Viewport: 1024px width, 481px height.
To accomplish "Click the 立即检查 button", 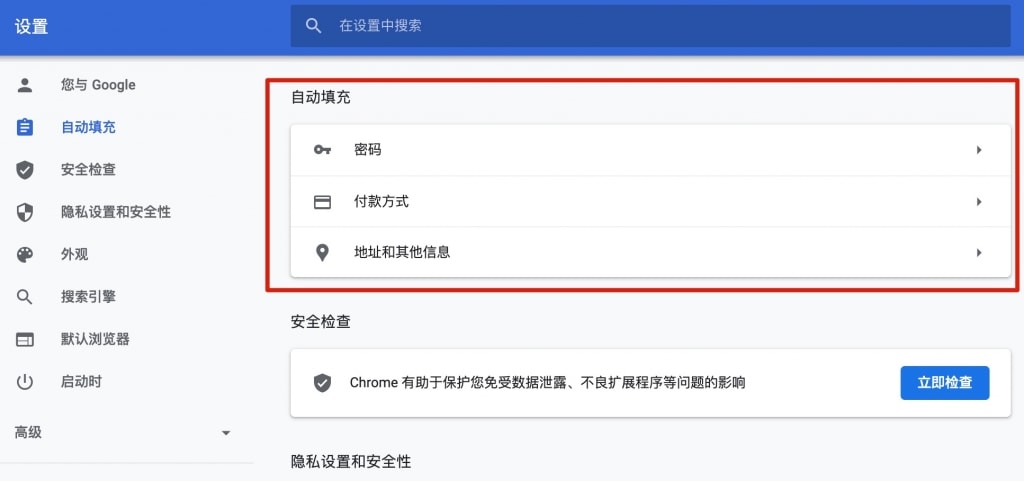I will click(x=945, y=383).
